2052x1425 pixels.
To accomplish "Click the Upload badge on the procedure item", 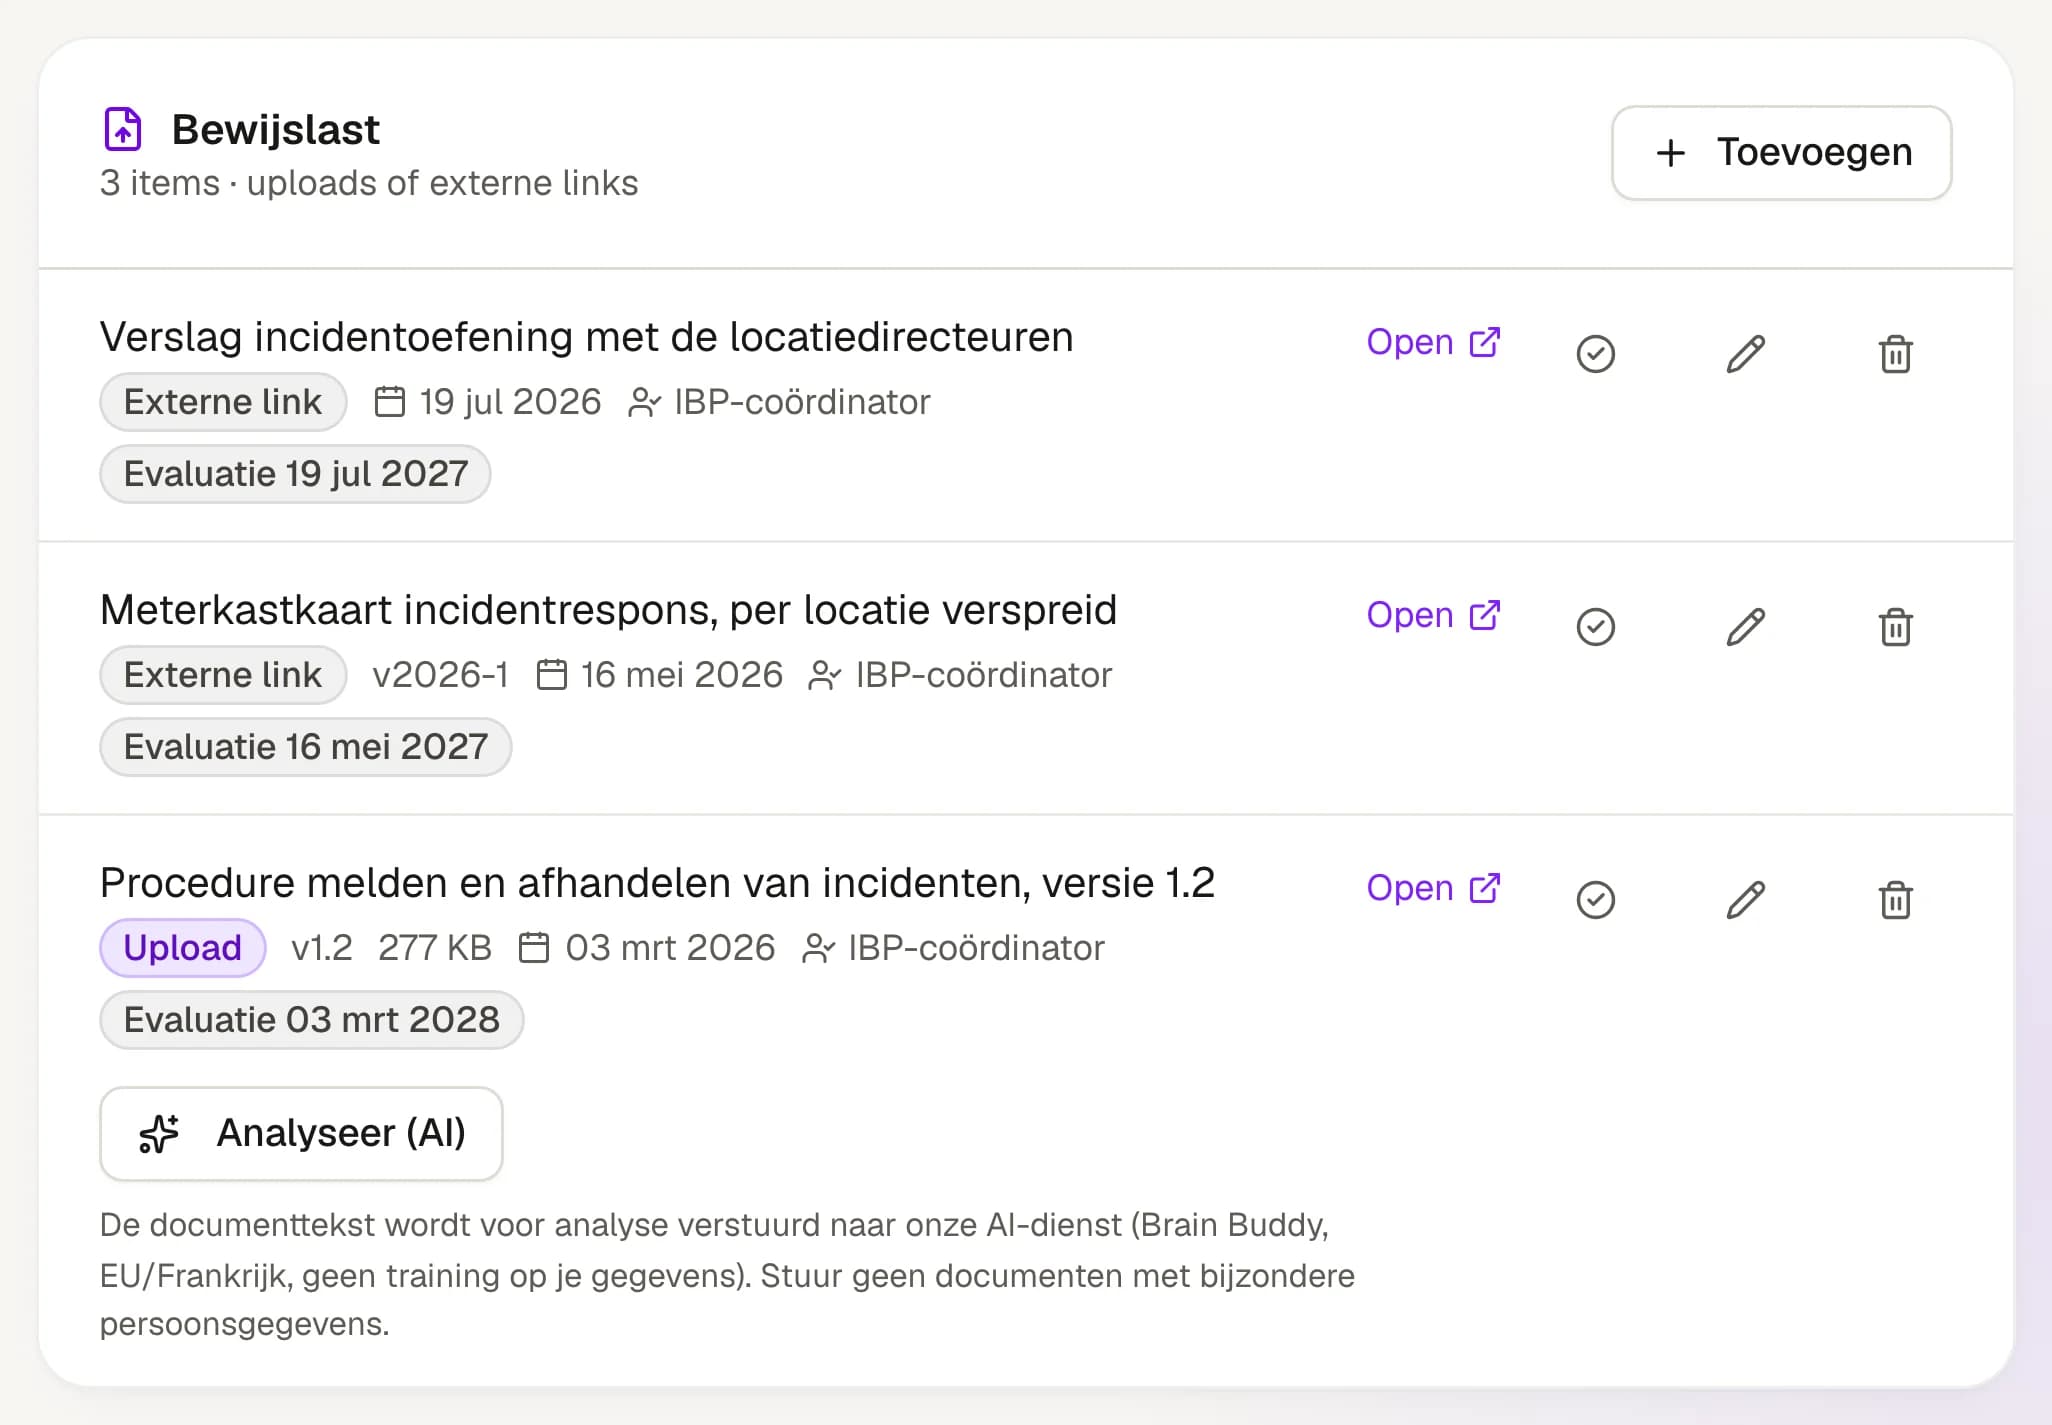I will [x=183, y=947].
